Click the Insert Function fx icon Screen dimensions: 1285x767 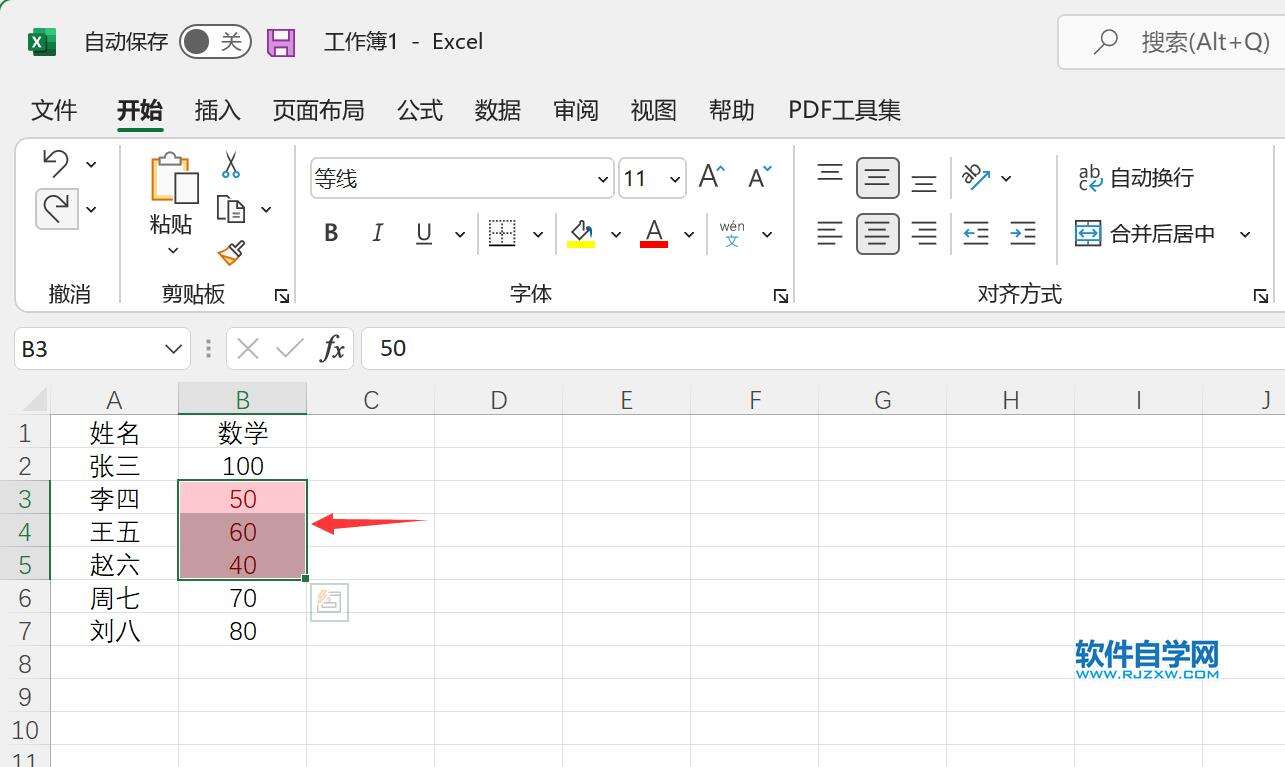332,349
